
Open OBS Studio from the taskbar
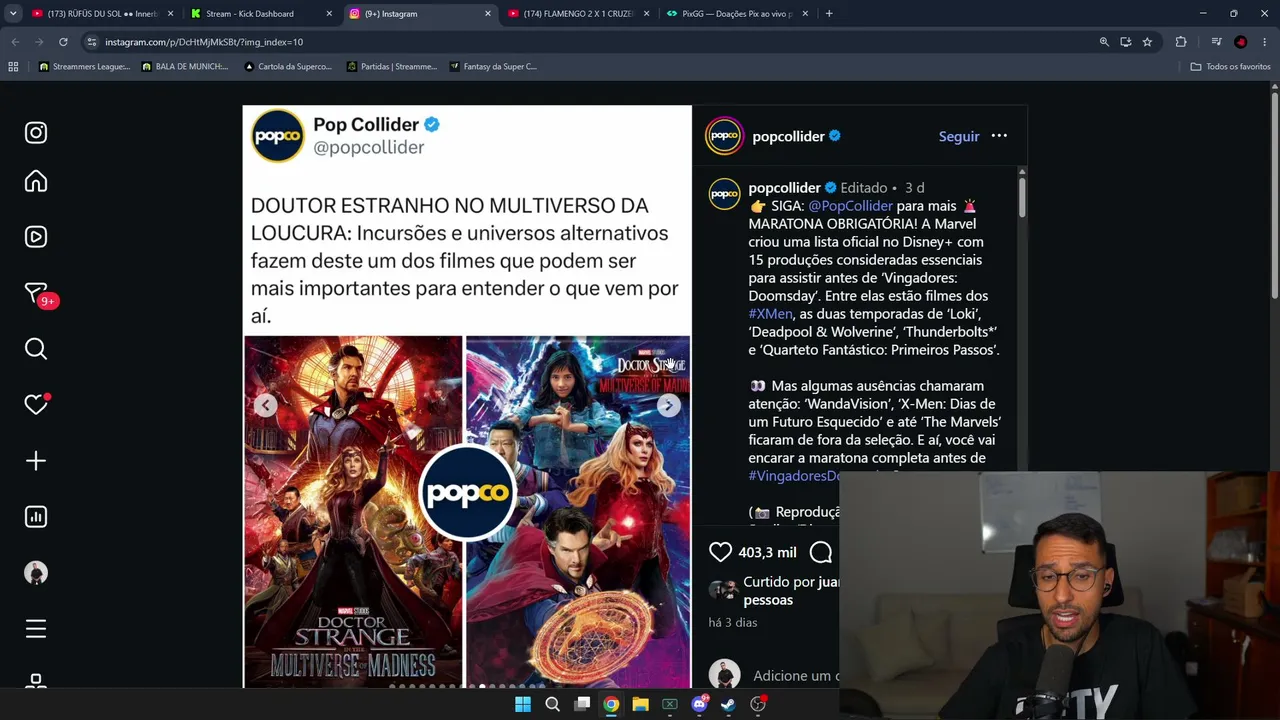click(x=758, y=704)
